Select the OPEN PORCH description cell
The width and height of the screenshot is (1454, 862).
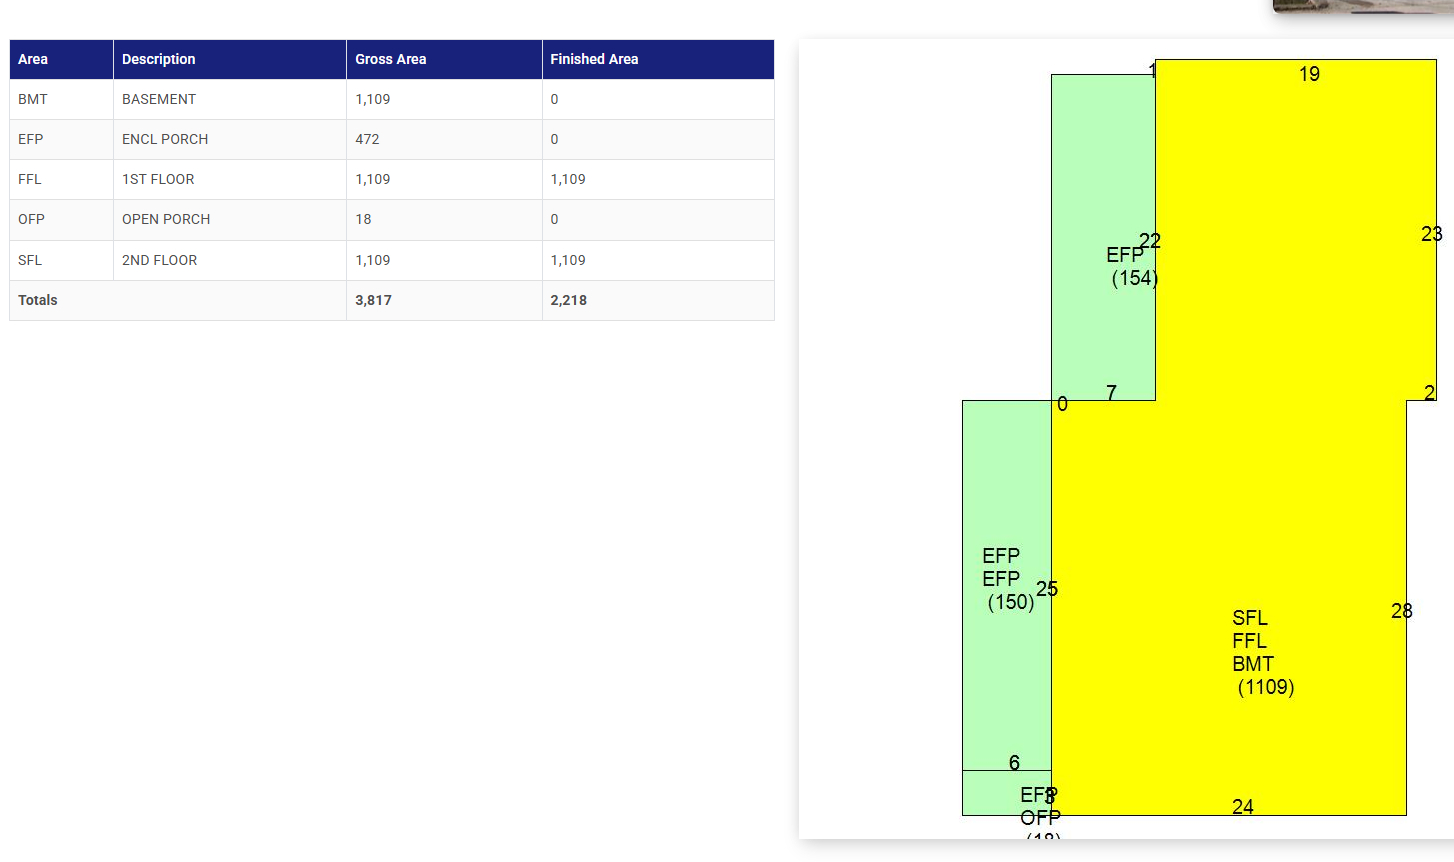(x=166, y=219)
